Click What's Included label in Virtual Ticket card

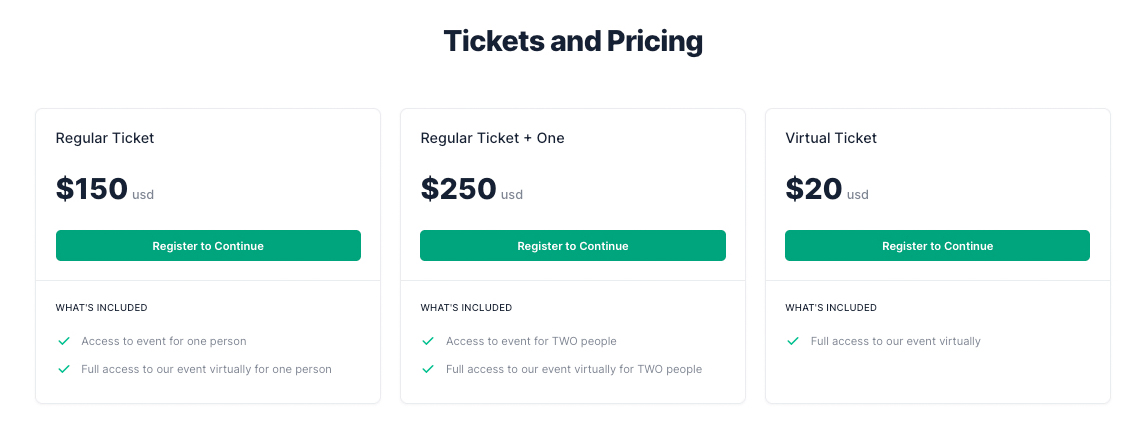tap(831, 308)
